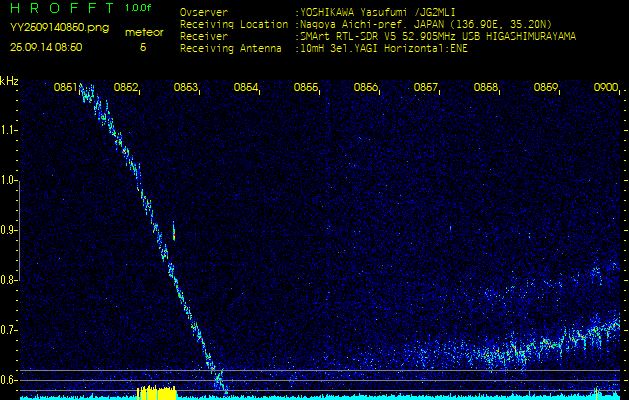629x400 pixels.
Task: Click the 1.1 kHz axis label
Action: (9, 130)
